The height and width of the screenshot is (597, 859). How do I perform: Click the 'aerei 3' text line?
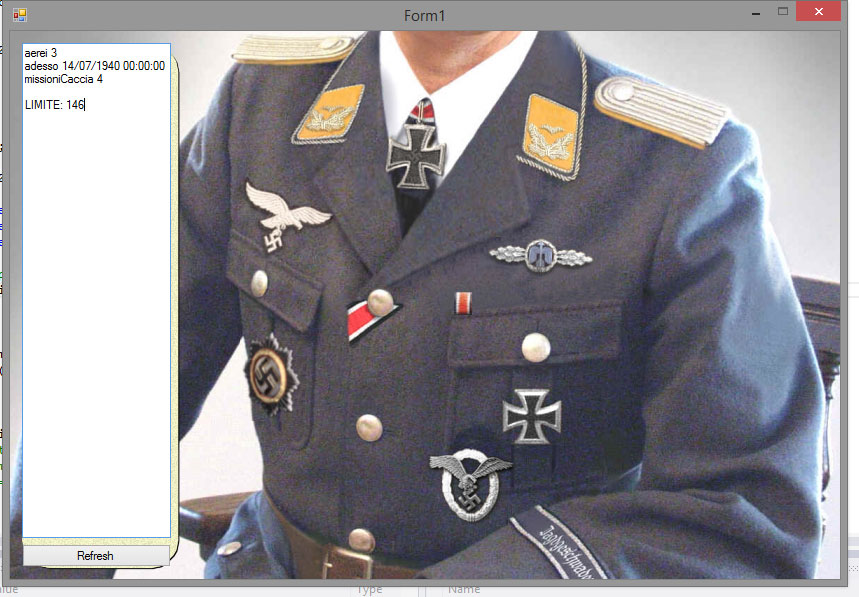tap(41, 53)
